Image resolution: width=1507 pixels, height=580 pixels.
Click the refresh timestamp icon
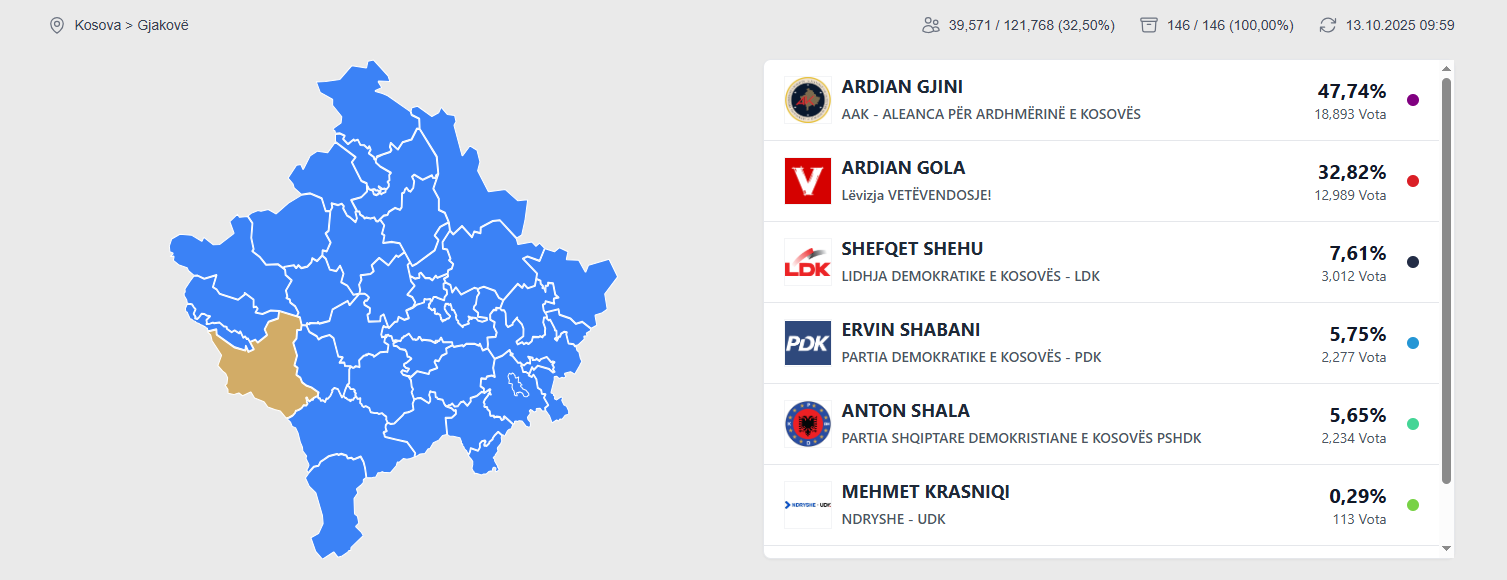[1328, 25]
